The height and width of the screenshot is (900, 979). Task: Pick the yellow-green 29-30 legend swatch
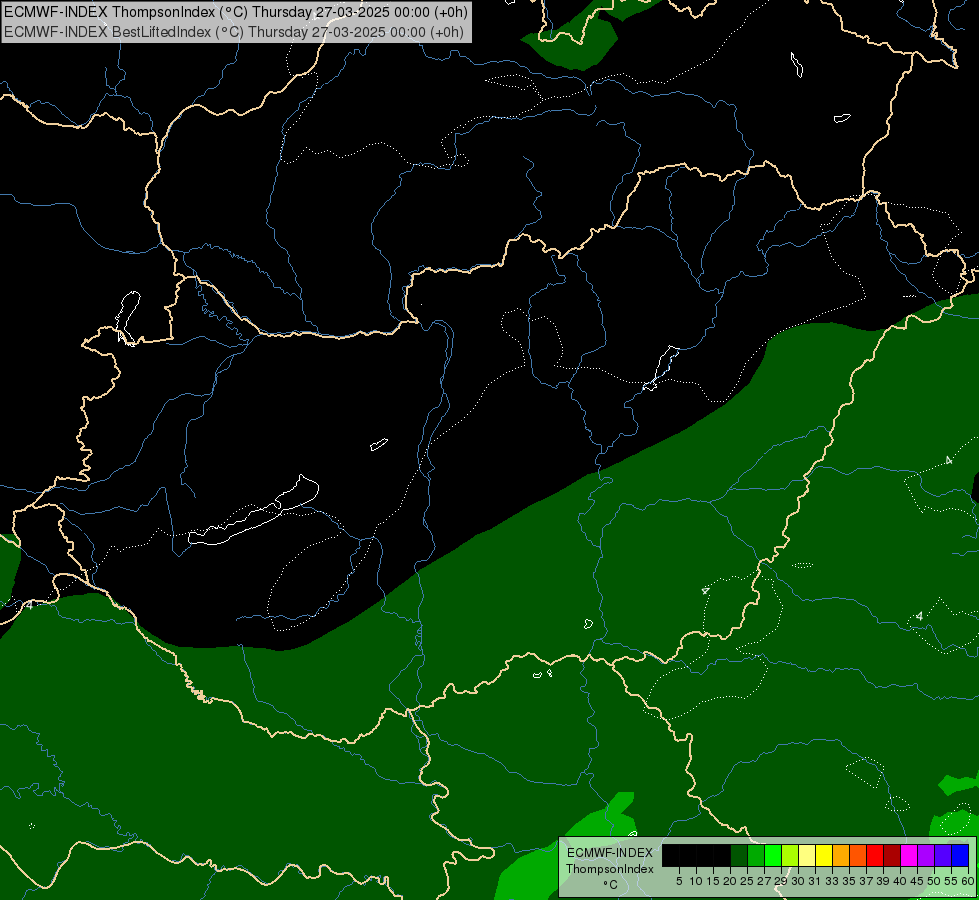pyautogui.click(x=790, y=855)
